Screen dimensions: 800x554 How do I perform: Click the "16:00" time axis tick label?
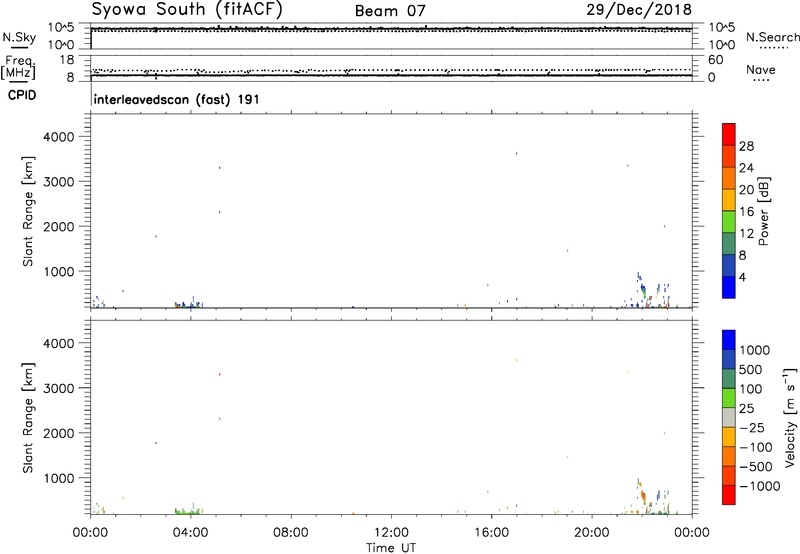tap(491, 533)
